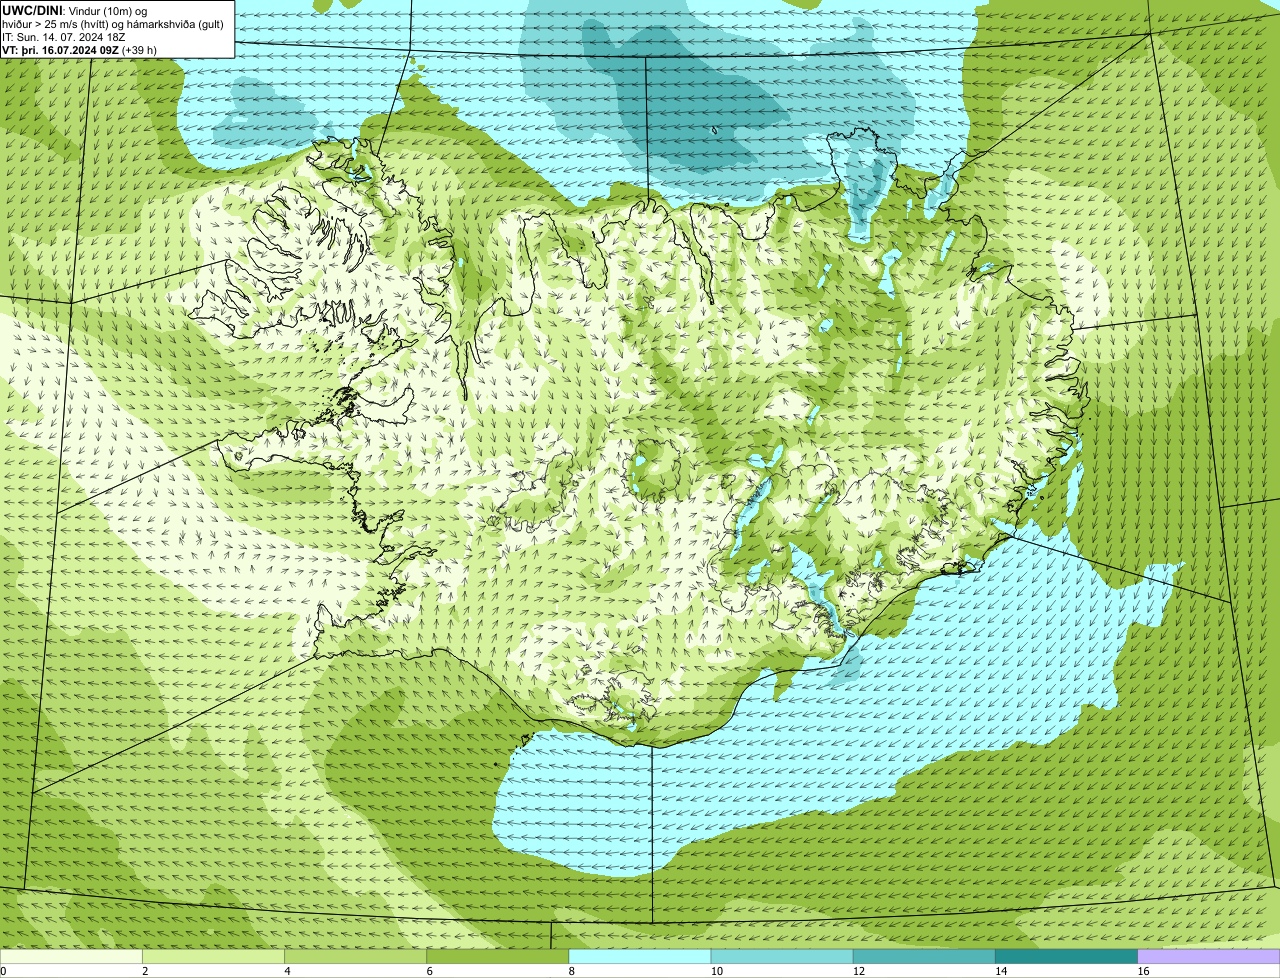Click the legend scale label "2"

(x=145, y=971)
